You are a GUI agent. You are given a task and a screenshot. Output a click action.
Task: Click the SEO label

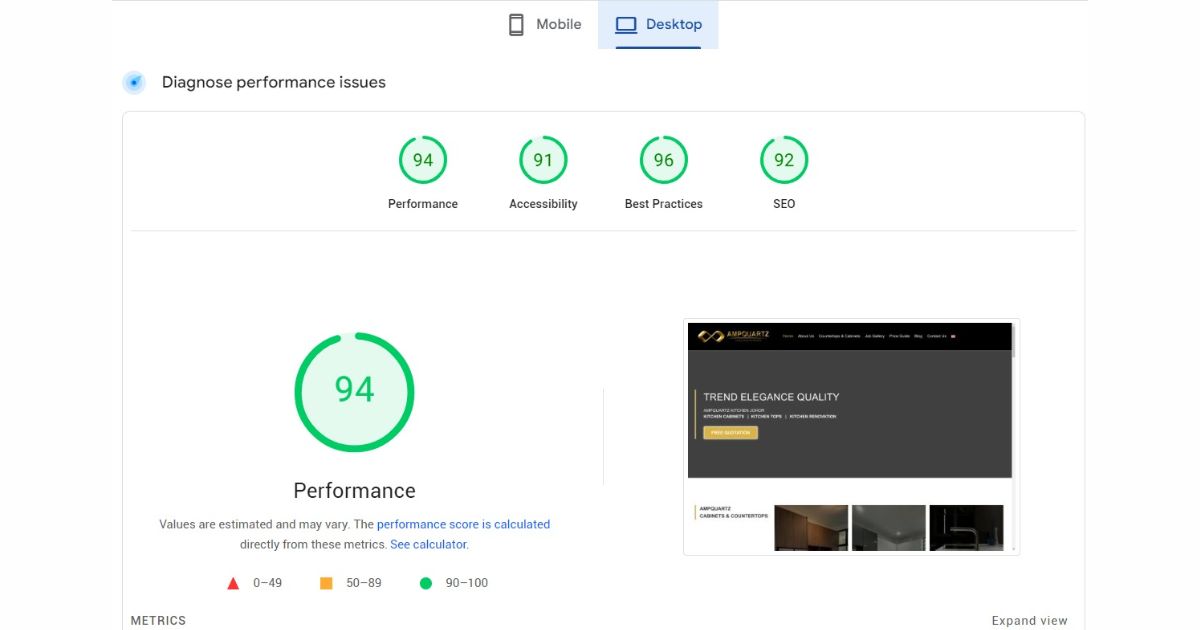click(784, 204)
